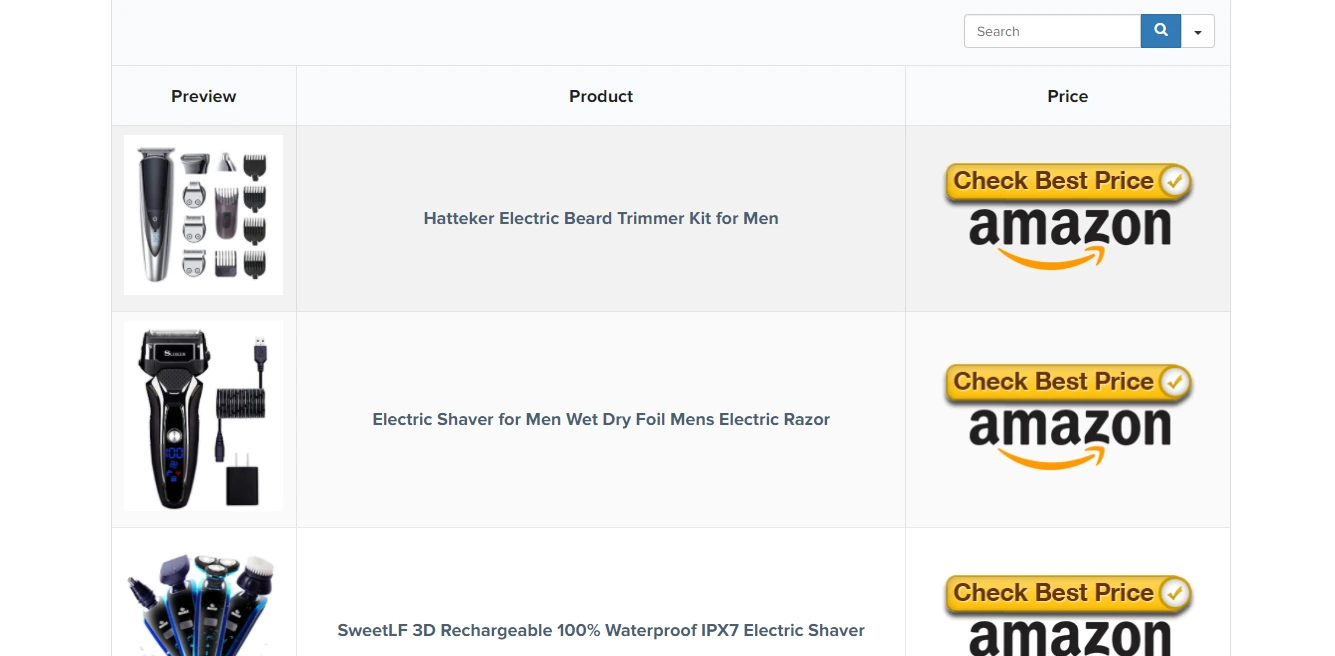Click the Amazon logo in SweetLF row
Image resolution: width=1335 pixels, height=656 pixels.
point(1069,638)
